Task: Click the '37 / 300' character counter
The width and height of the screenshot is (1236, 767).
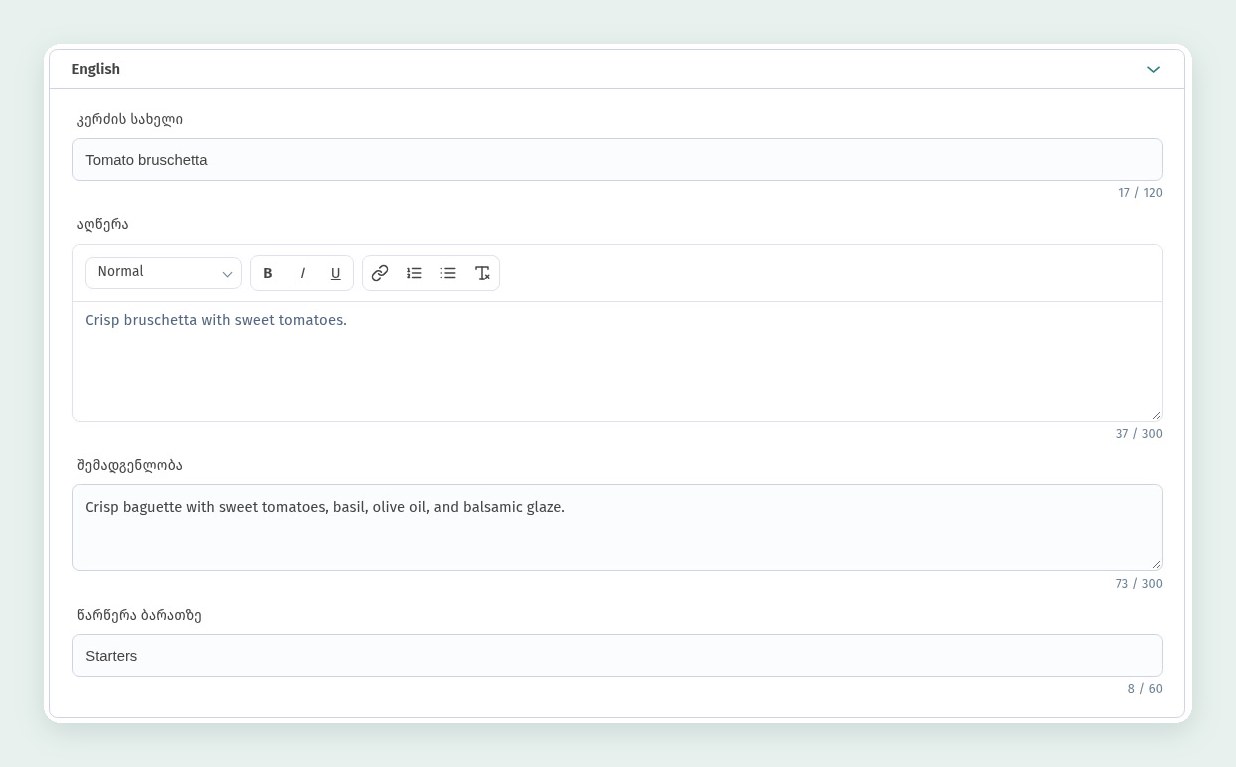Action: click(1139, 434)
